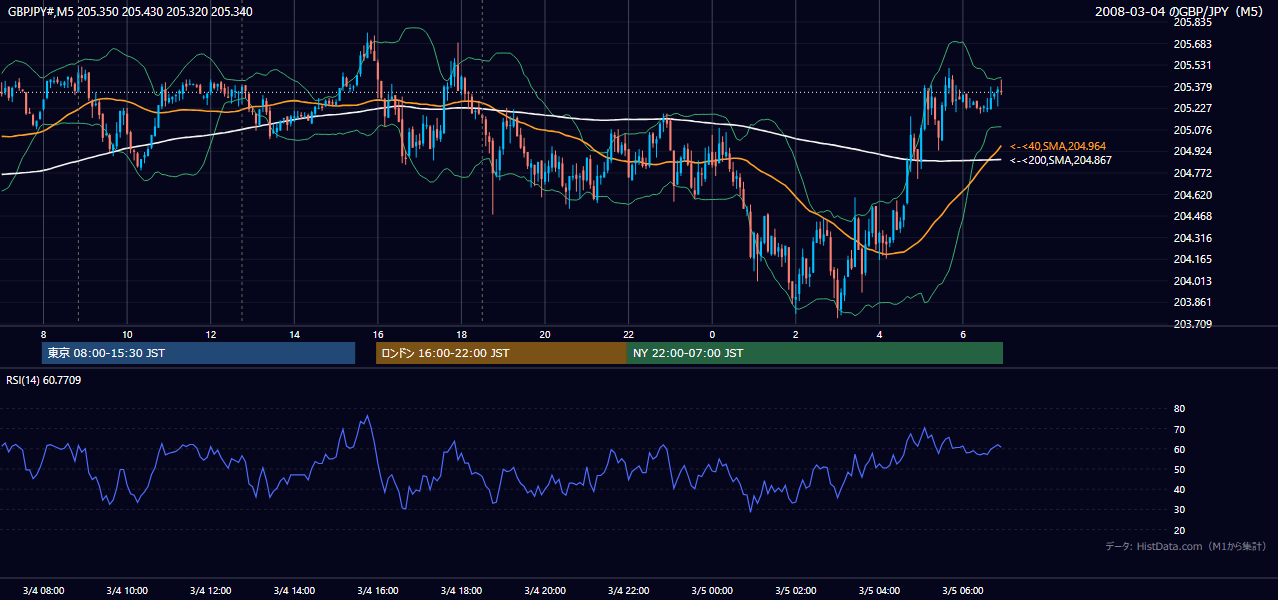Click the 2008-03-04 GBP/JPY (M5) heading
The width and height of the screenshot is (1278, 600).
tap(1181, 11)
